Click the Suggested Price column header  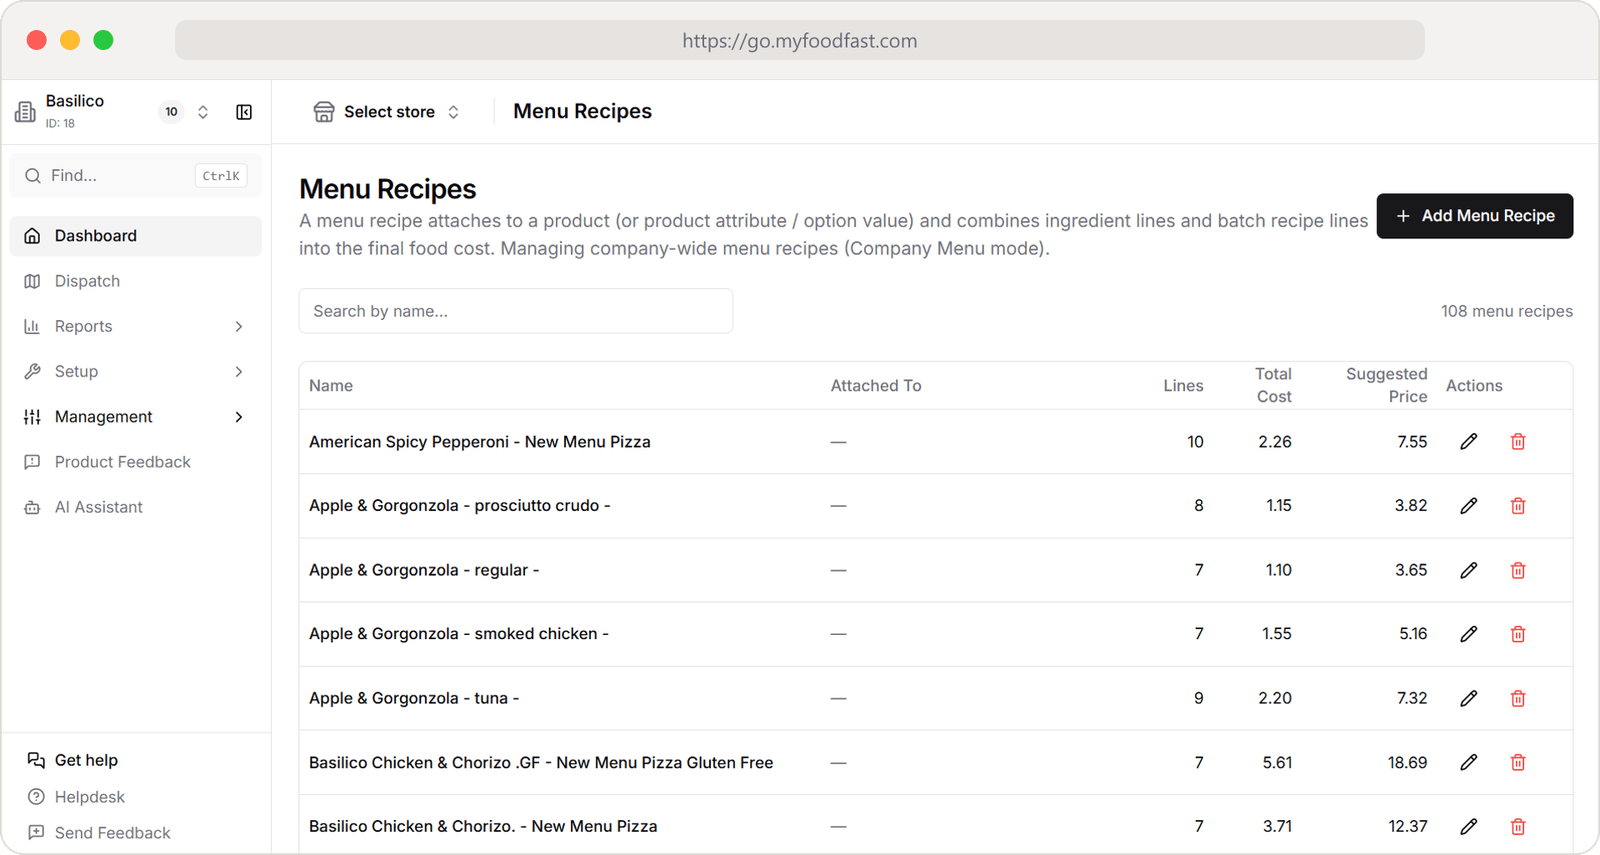click(1387, 385)
